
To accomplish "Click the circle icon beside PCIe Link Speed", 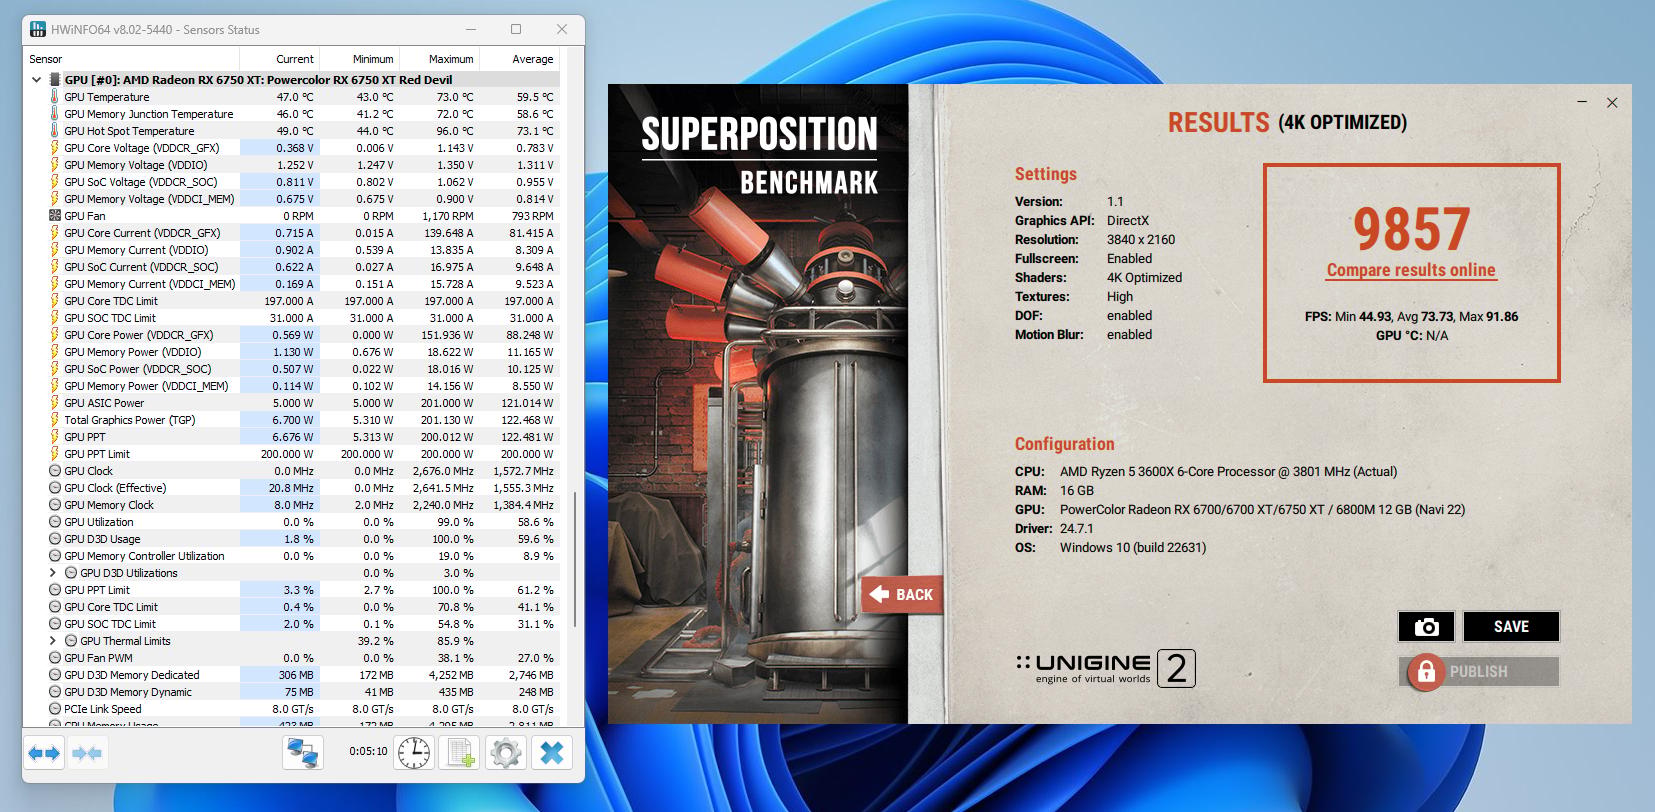I will tap(55, 709).
